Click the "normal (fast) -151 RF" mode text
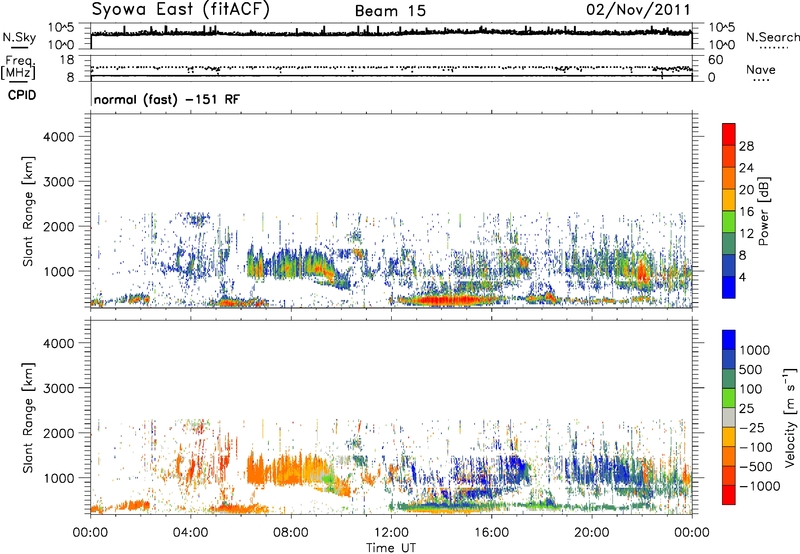The width and height of the screenshot is (800, 554). pos(166,99)
